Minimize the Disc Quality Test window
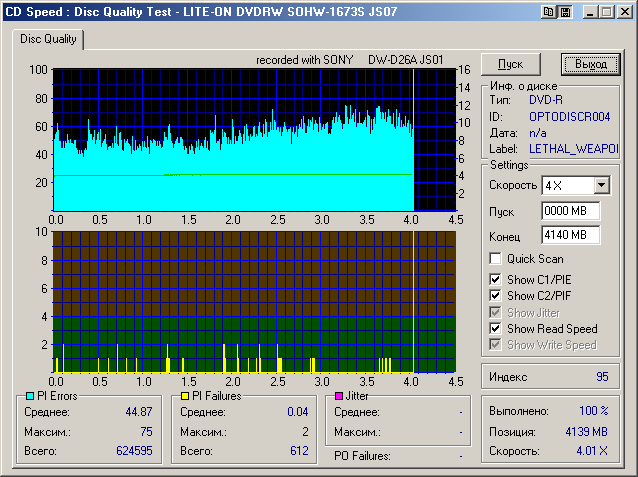The width and height of the screenshot is (638, 477). 591,12
